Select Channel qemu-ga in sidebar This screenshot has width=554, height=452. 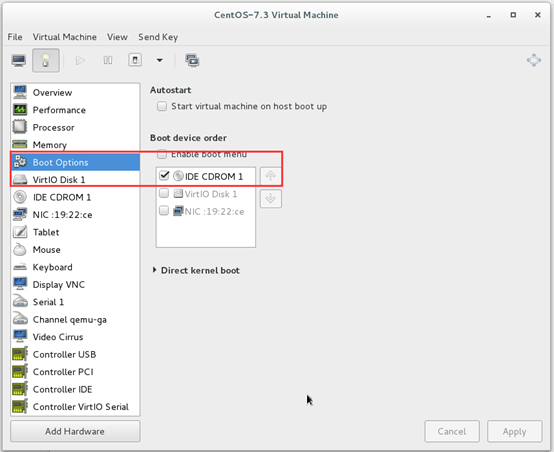point(75,319)
